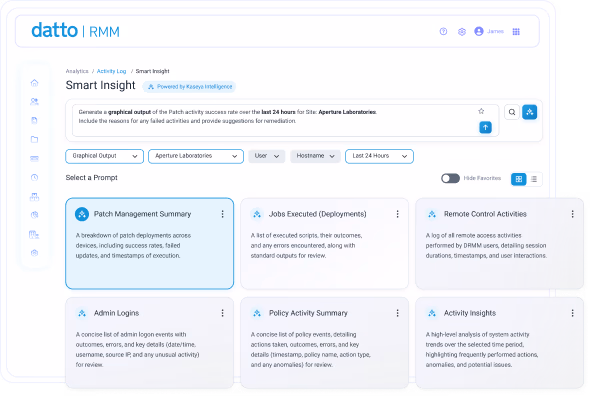Select the Activity Insights prompt card
This screenshot has height=396, width=590.
tap(499, 343)
